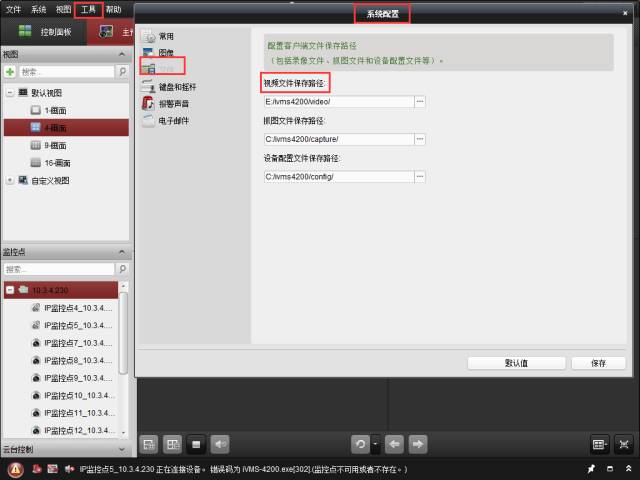This screenshot has width=640, height=480.
Task: Click the 监控点 search input field
Action: pyautogui.click(x=58, y=269)
